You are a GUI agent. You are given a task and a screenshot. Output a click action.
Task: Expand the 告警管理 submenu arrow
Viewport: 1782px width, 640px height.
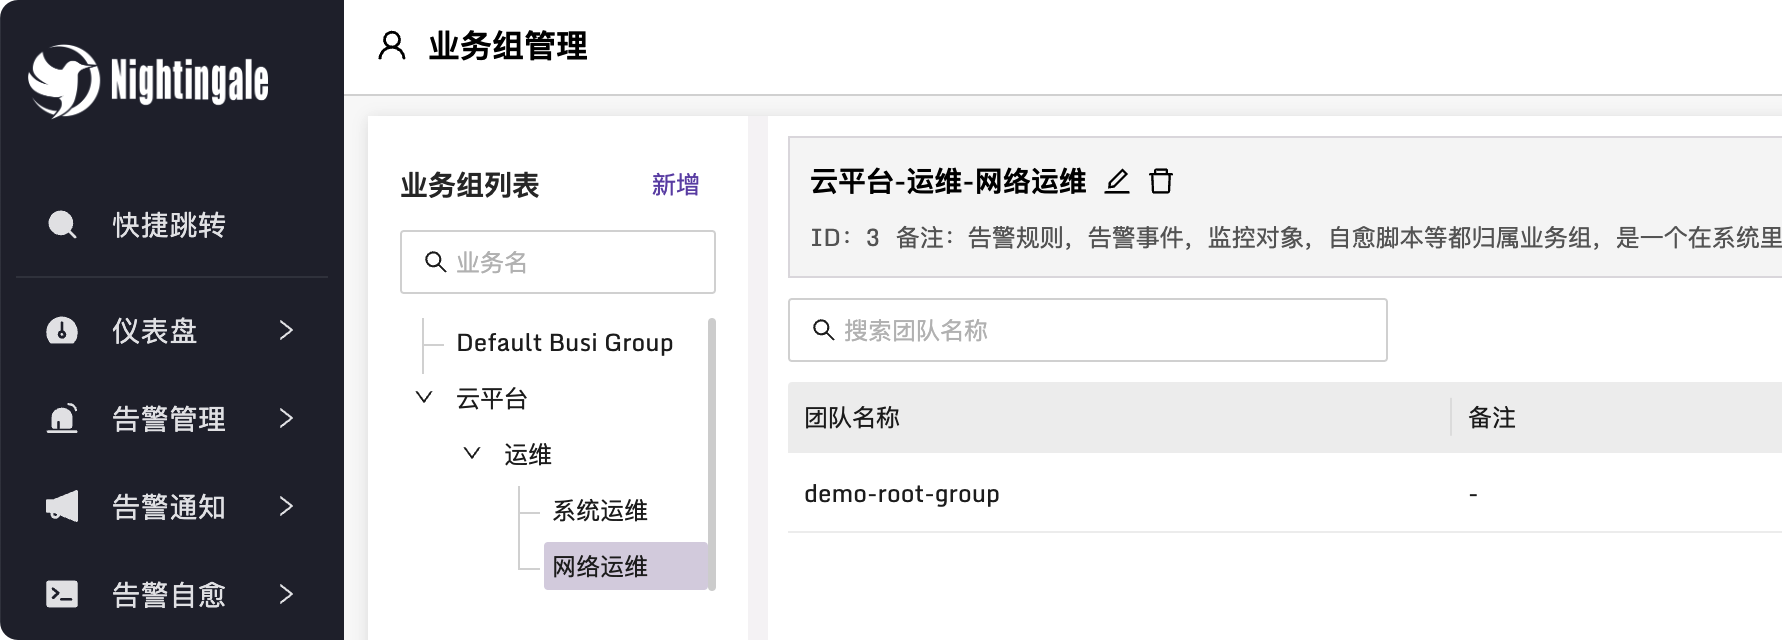(286, 419)
